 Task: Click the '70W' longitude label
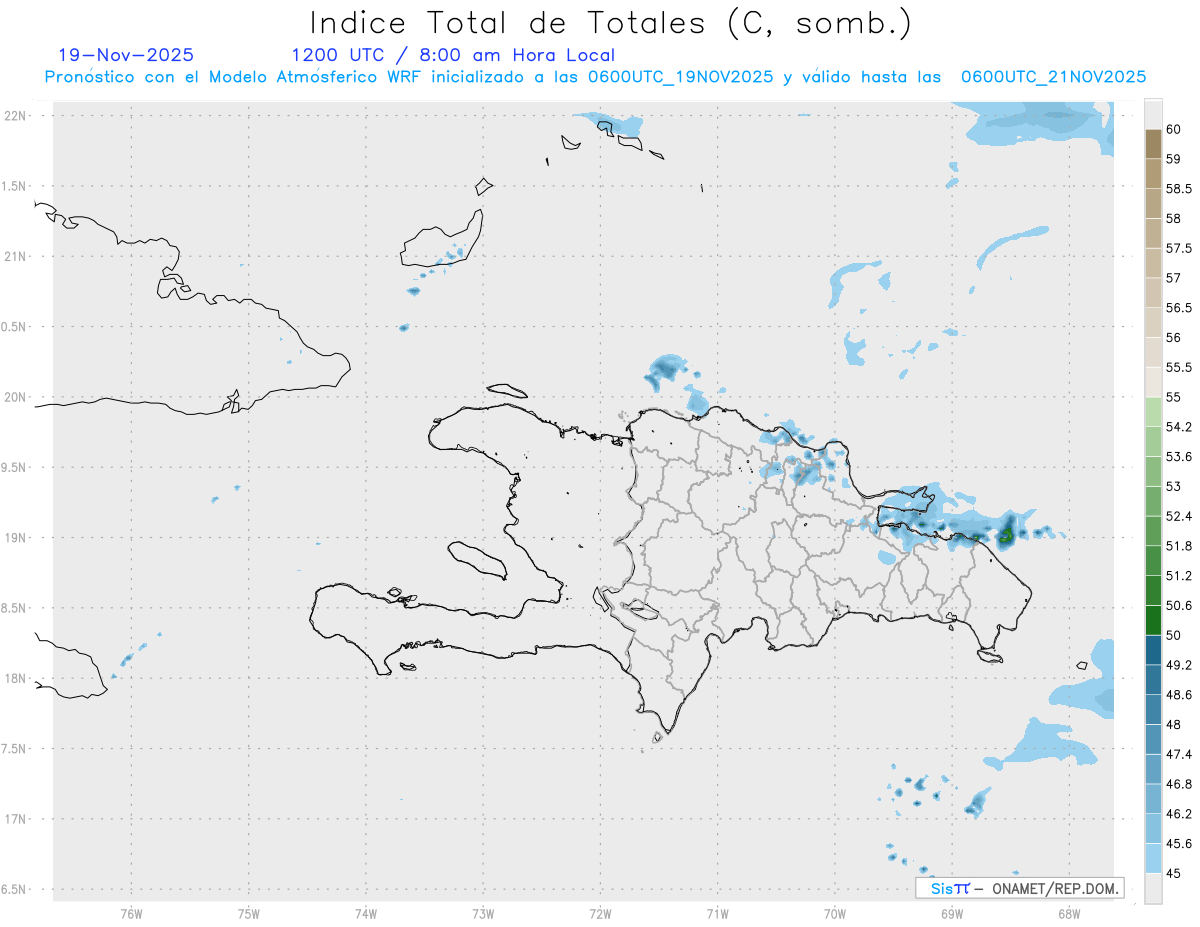click(835, 913)
